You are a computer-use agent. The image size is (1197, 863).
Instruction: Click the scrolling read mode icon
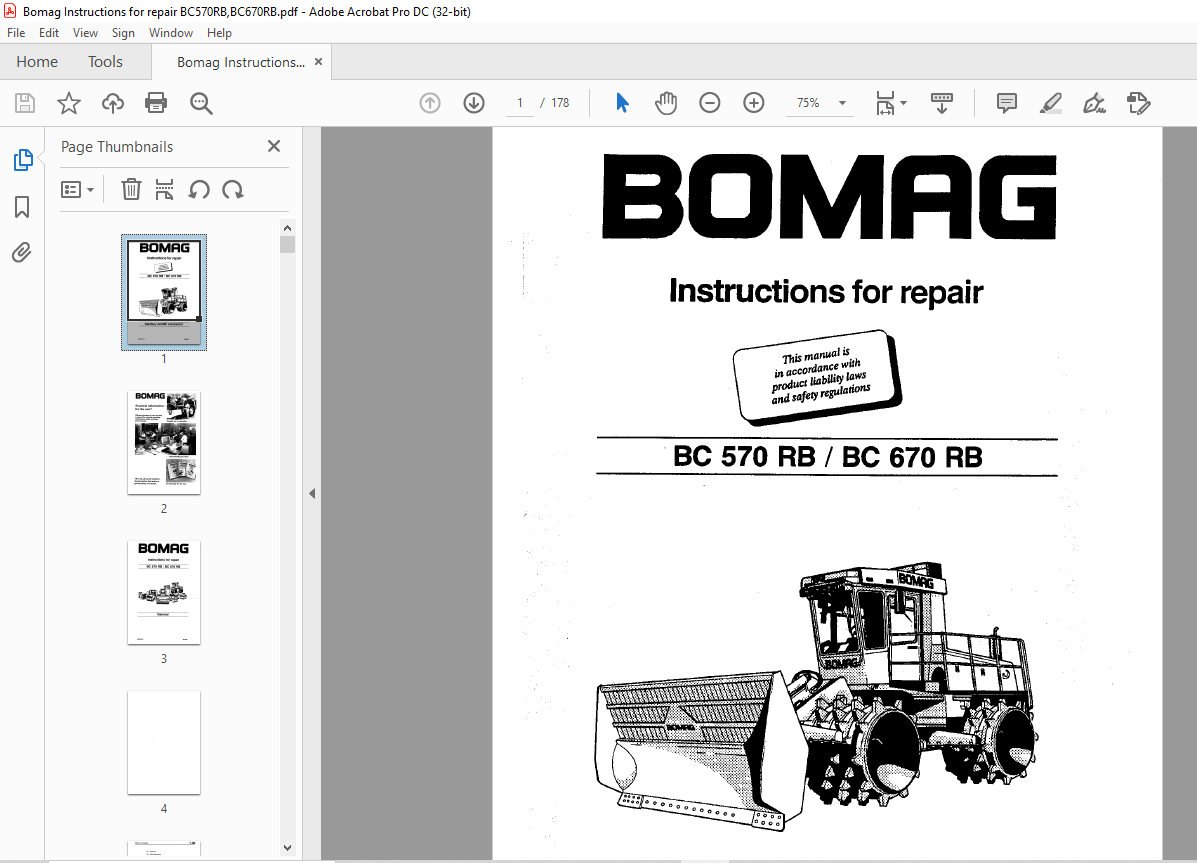(x=942, y=103)
